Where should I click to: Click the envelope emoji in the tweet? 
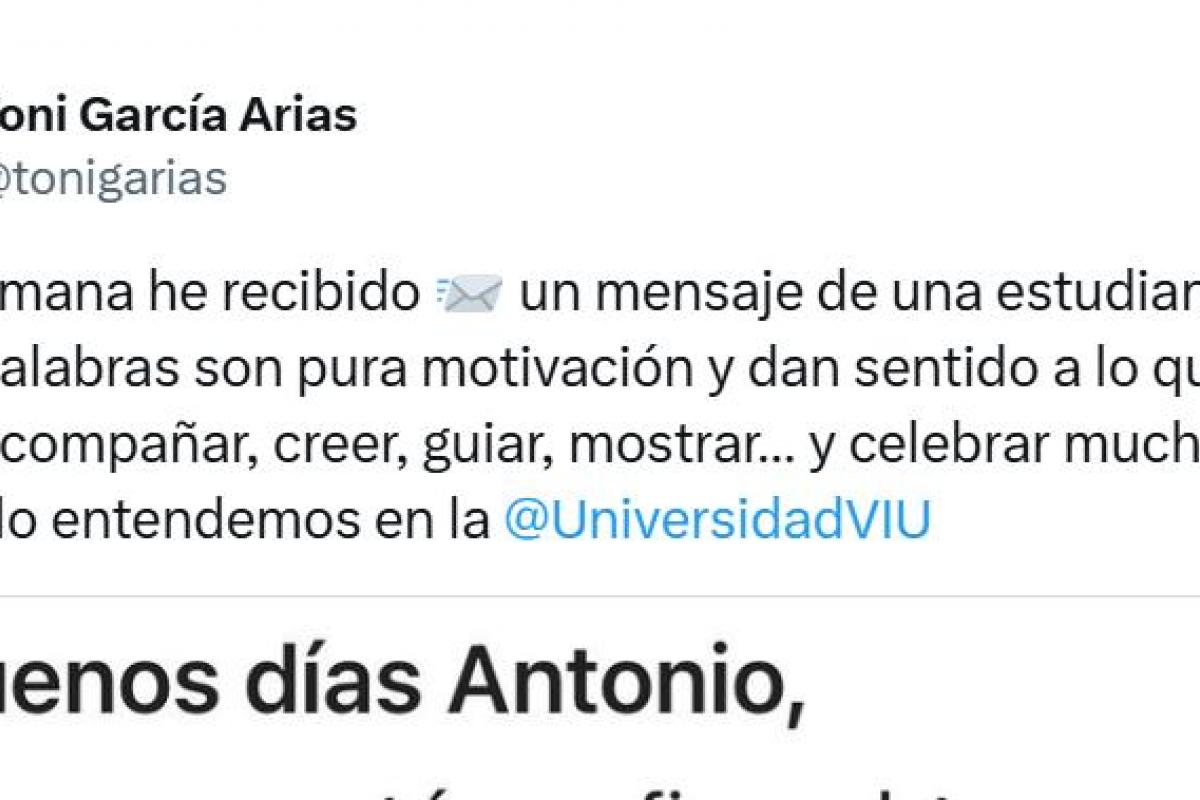click(x=470, y=293)
